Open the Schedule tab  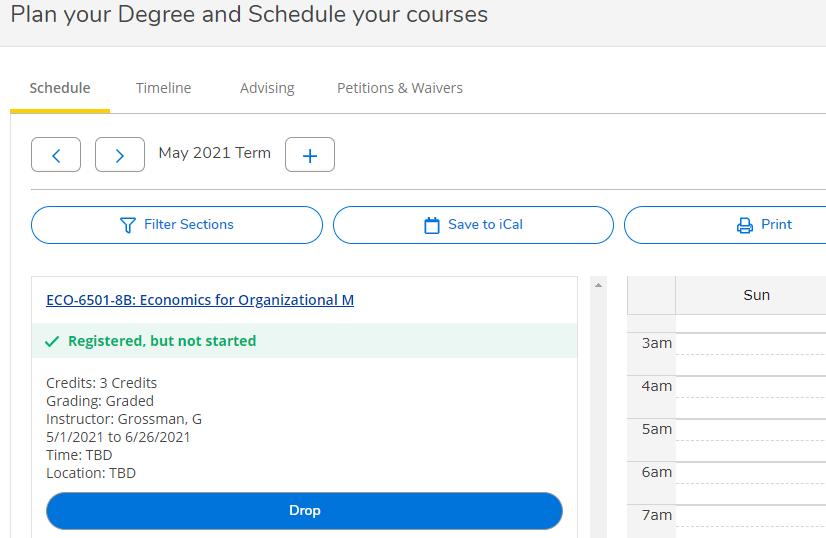[x=60, y=88]
